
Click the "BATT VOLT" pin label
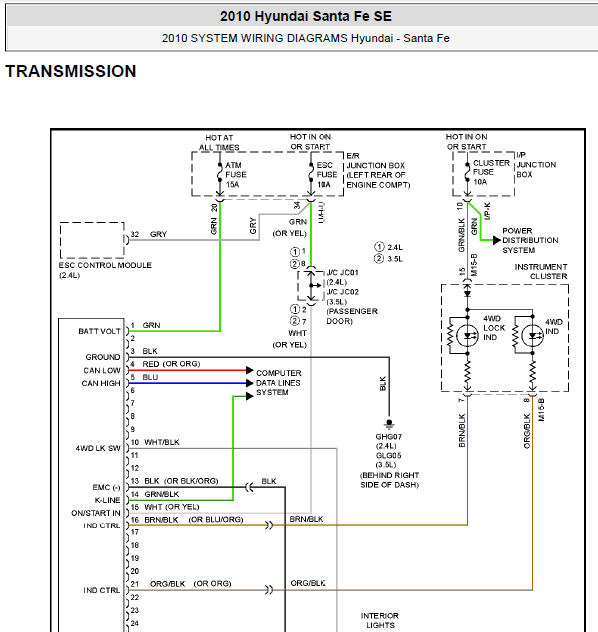[99, 331]
